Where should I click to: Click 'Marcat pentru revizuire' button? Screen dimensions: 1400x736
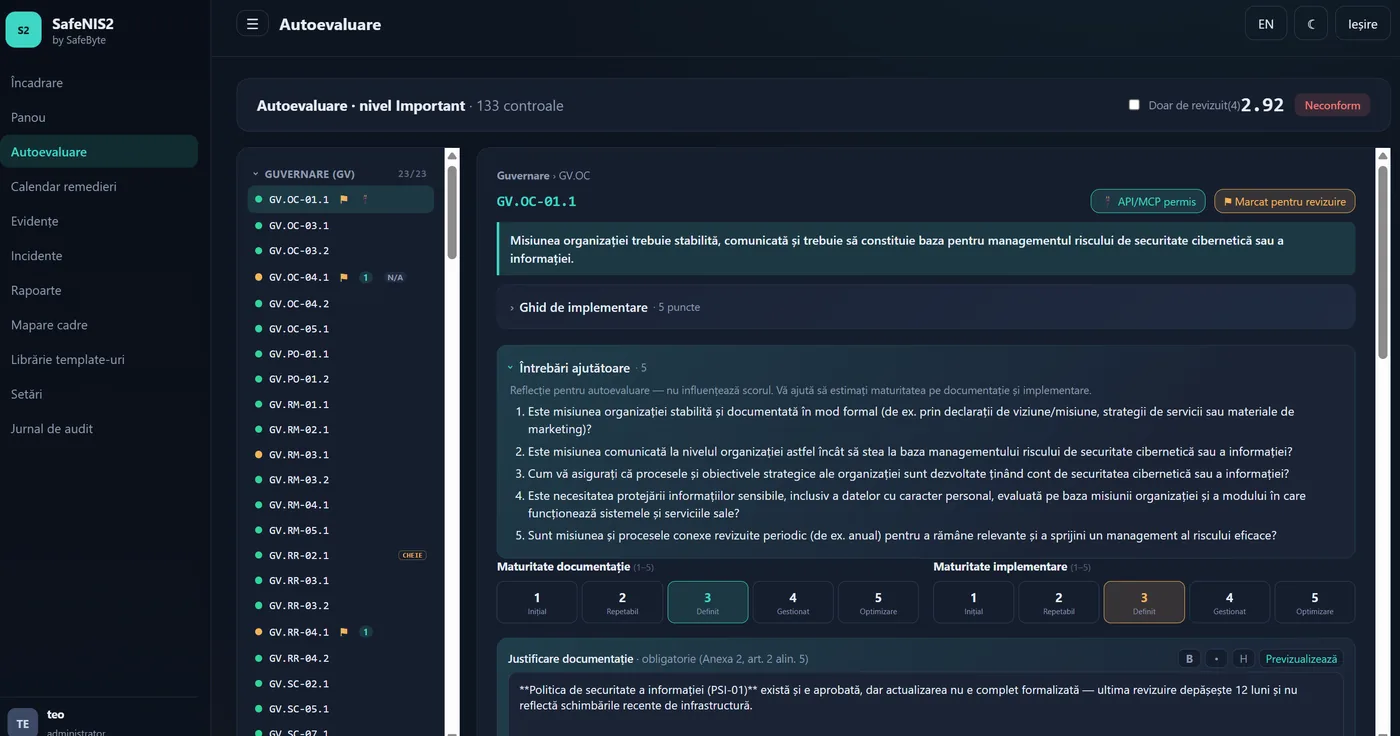click(x=1285, y=201)
